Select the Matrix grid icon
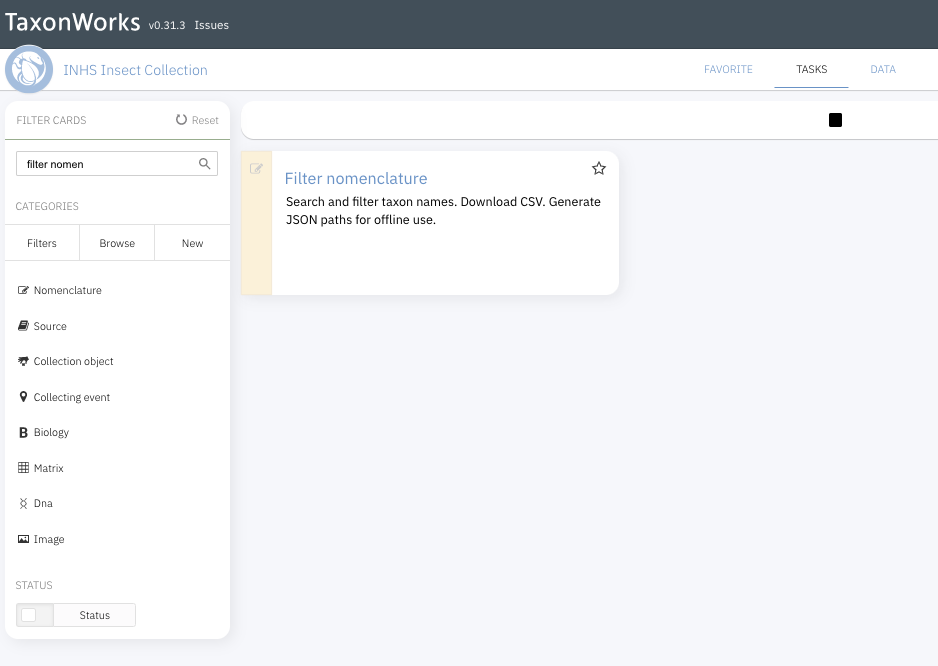 pos(23,468)
